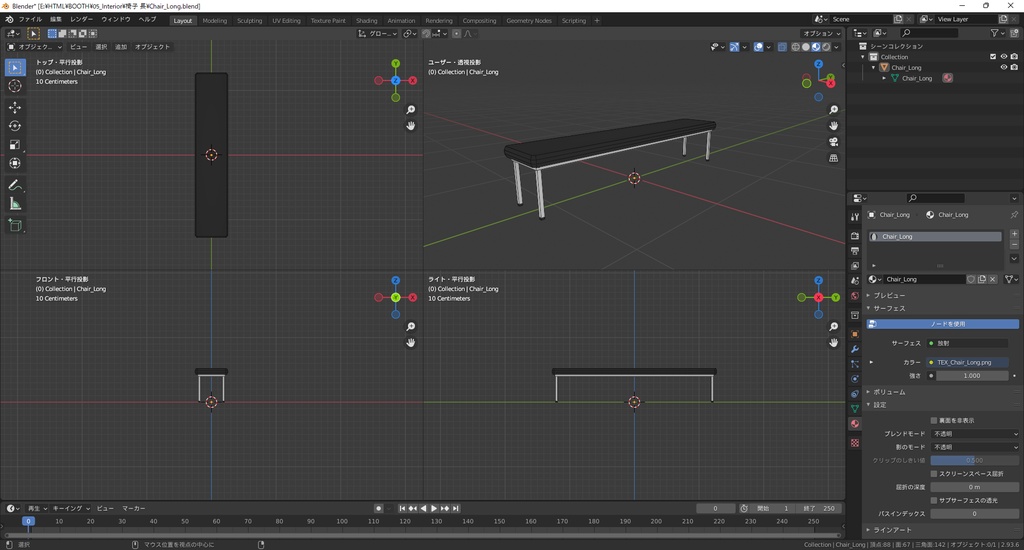
Task: Hide the Collection using its eye icon
Action: point(1004,57)
